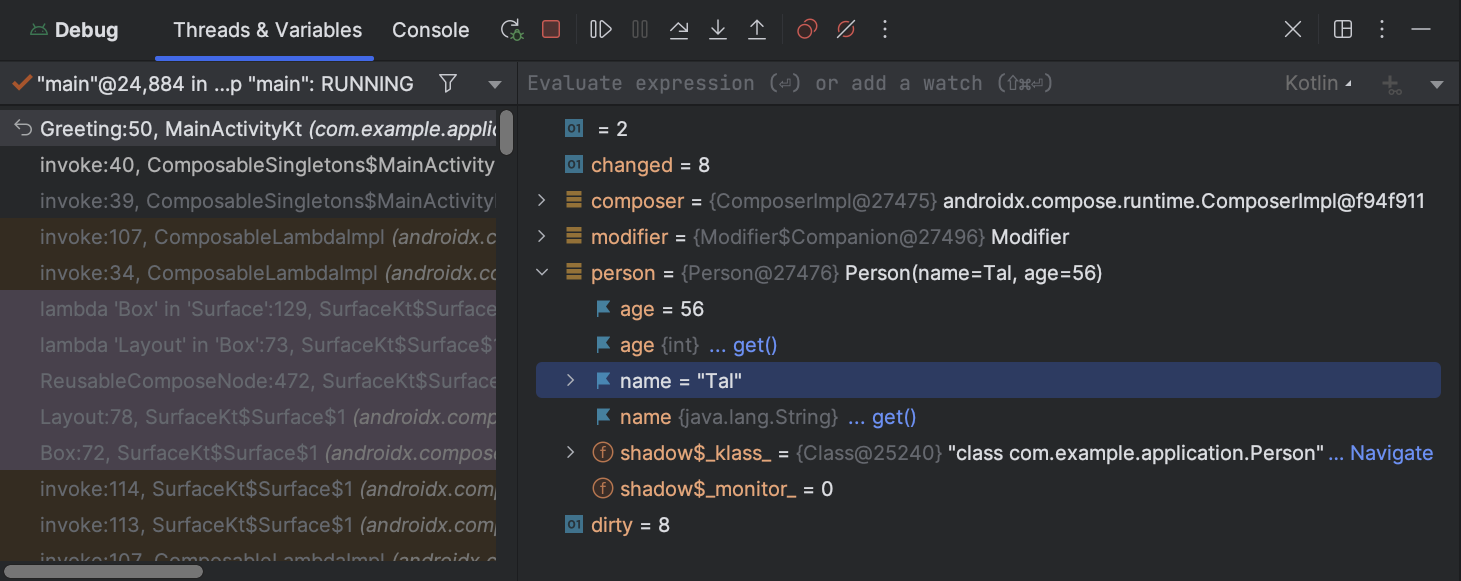Toggle Mute Breakpoints
This screenshot has width=1461, height=581.
click(846, 30)
